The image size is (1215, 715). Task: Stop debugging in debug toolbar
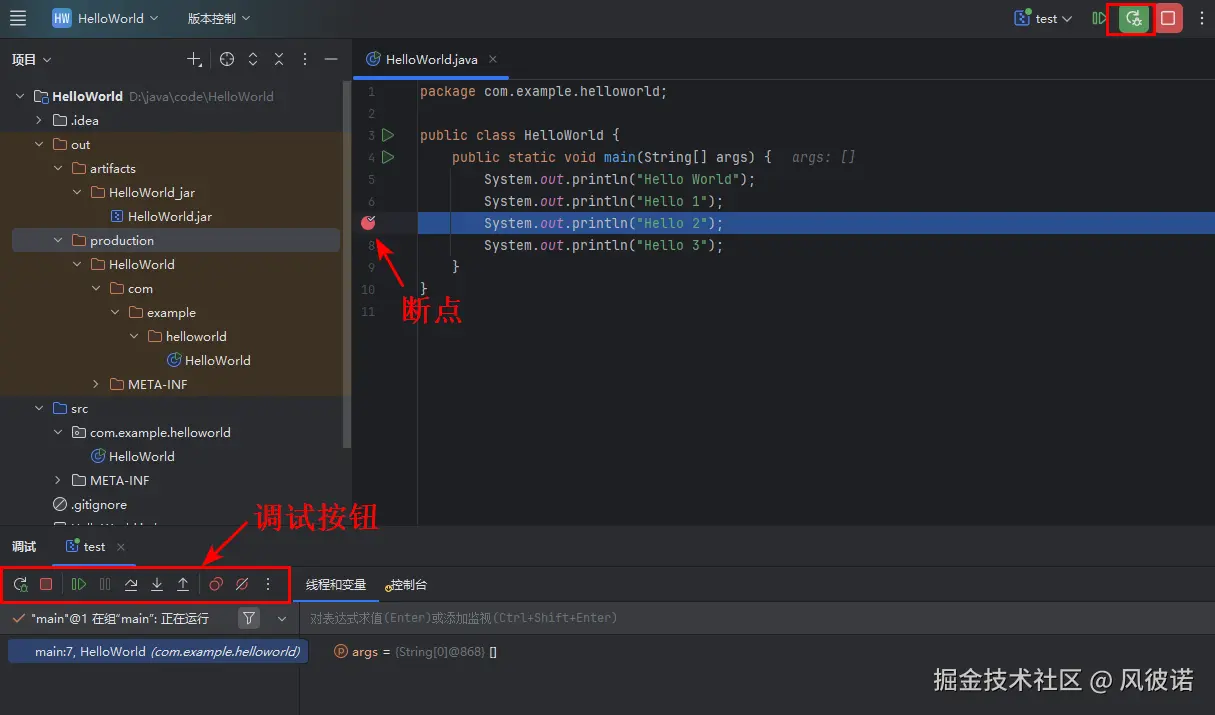point(46,584)
